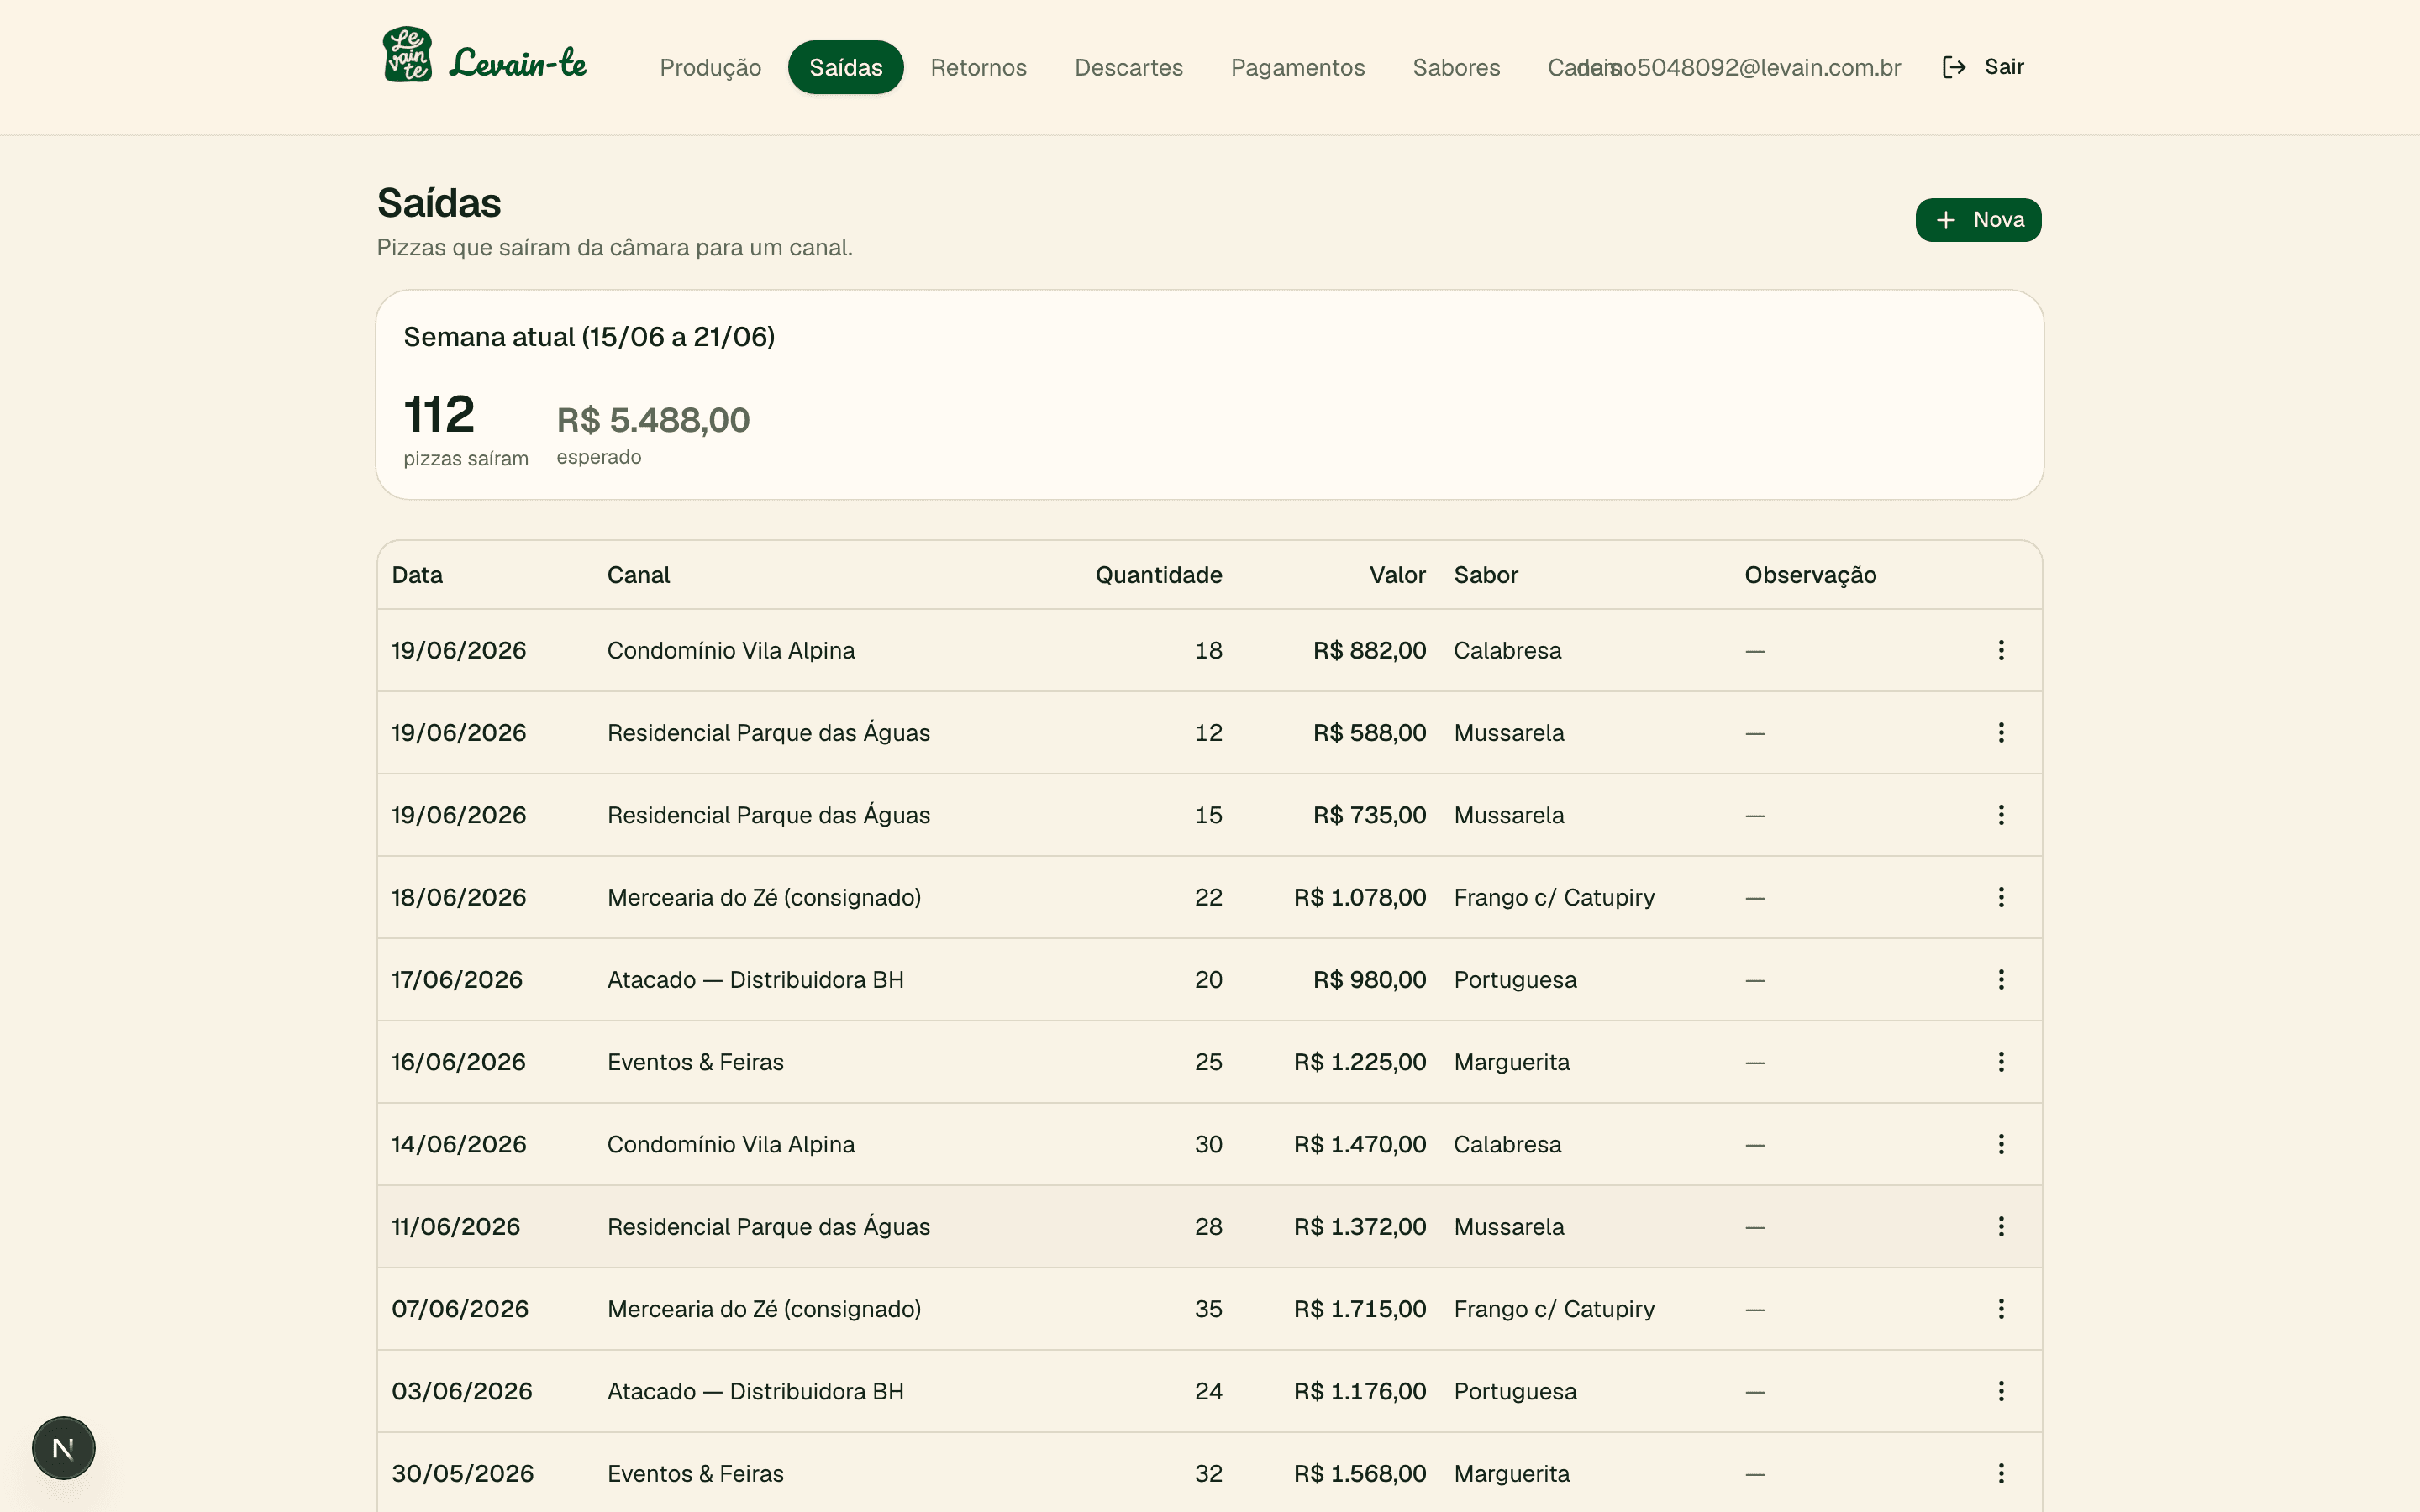2420x1512 pixels.
Task: Navigate to Pagamentos tab
Action: pos(1297,67)
